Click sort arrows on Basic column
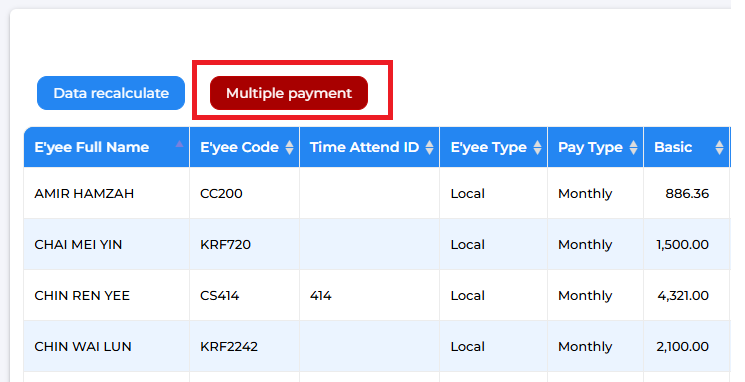This screenshot has height=382, width=745. [719, 147]
